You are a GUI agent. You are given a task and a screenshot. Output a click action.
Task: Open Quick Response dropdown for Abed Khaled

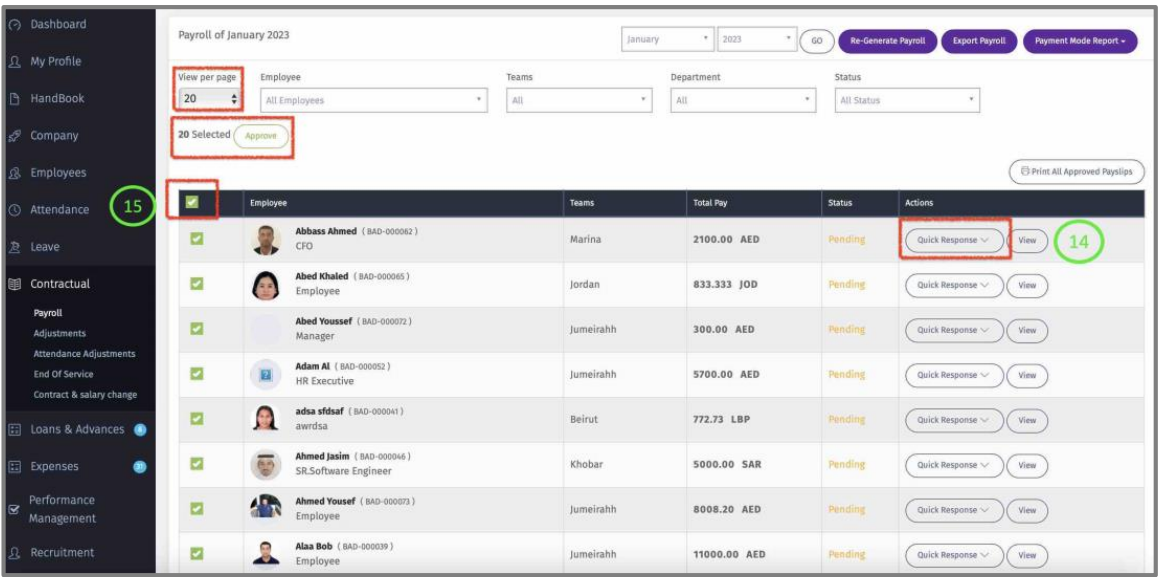(953, 285)
